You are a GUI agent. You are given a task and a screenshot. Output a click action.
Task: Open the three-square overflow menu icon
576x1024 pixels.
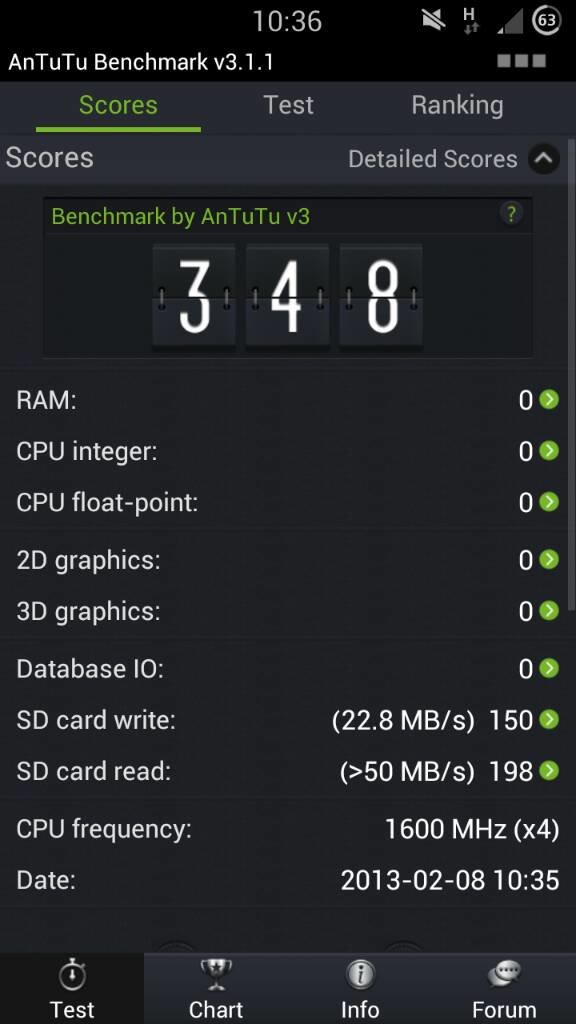tap(521, 61)
